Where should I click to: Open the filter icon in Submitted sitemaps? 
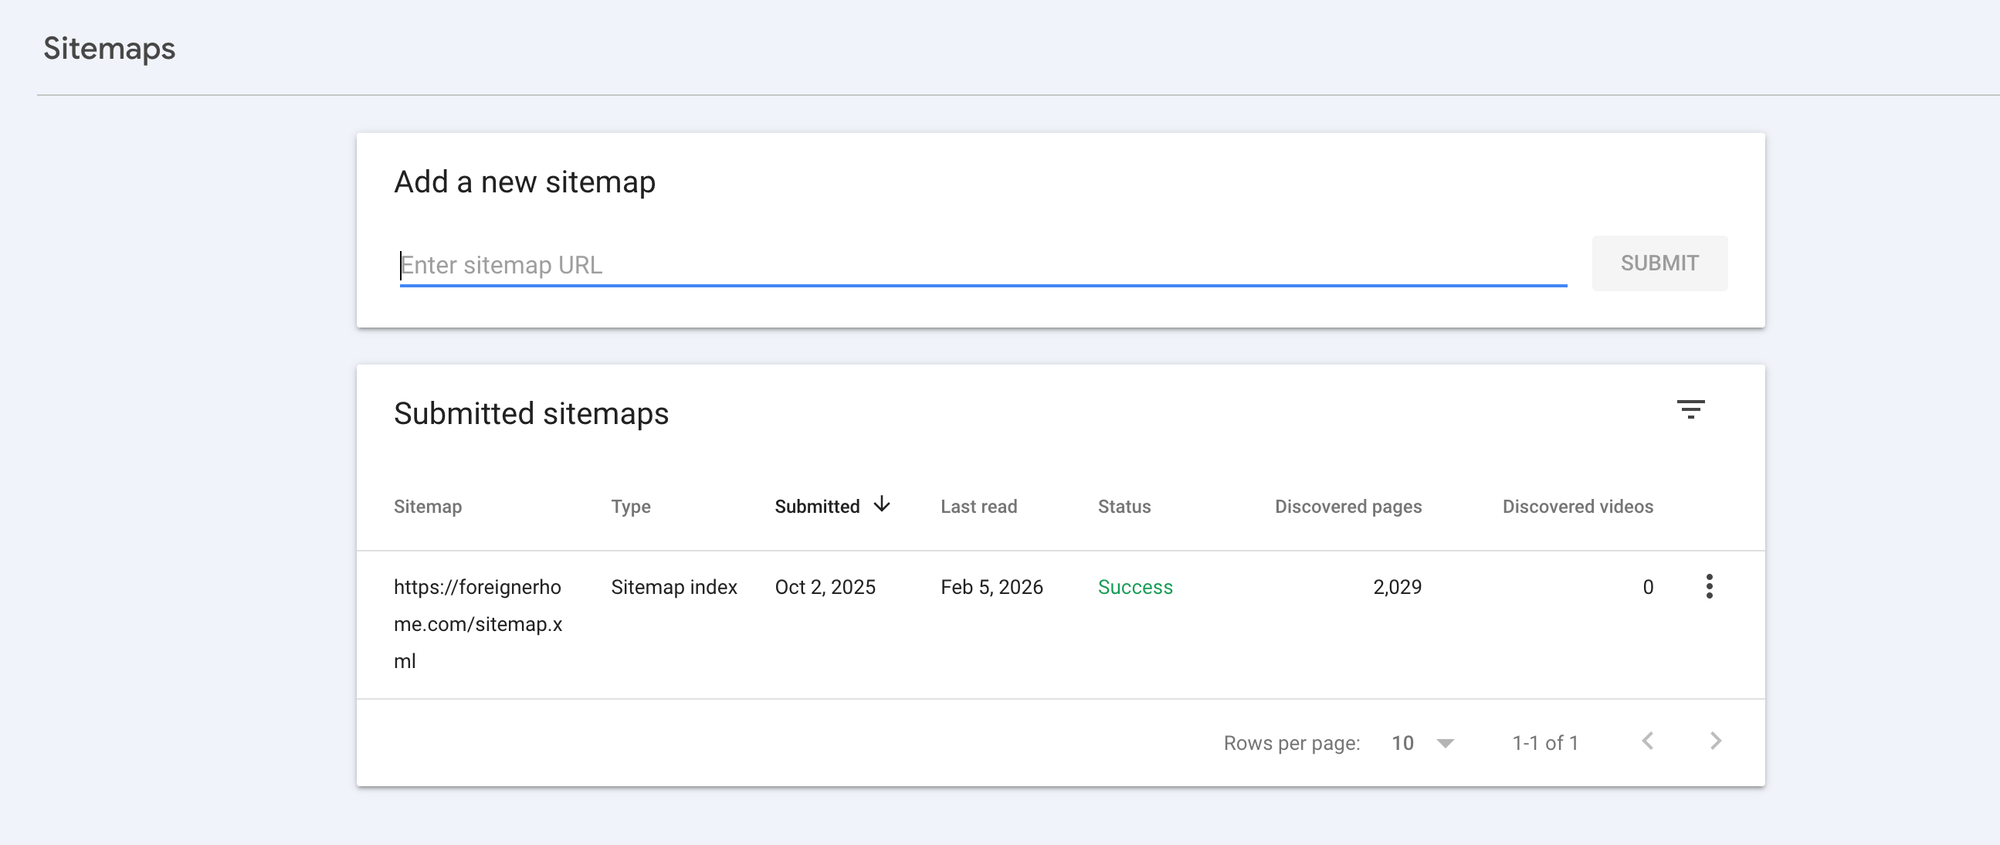click(x=1690, y=410)
